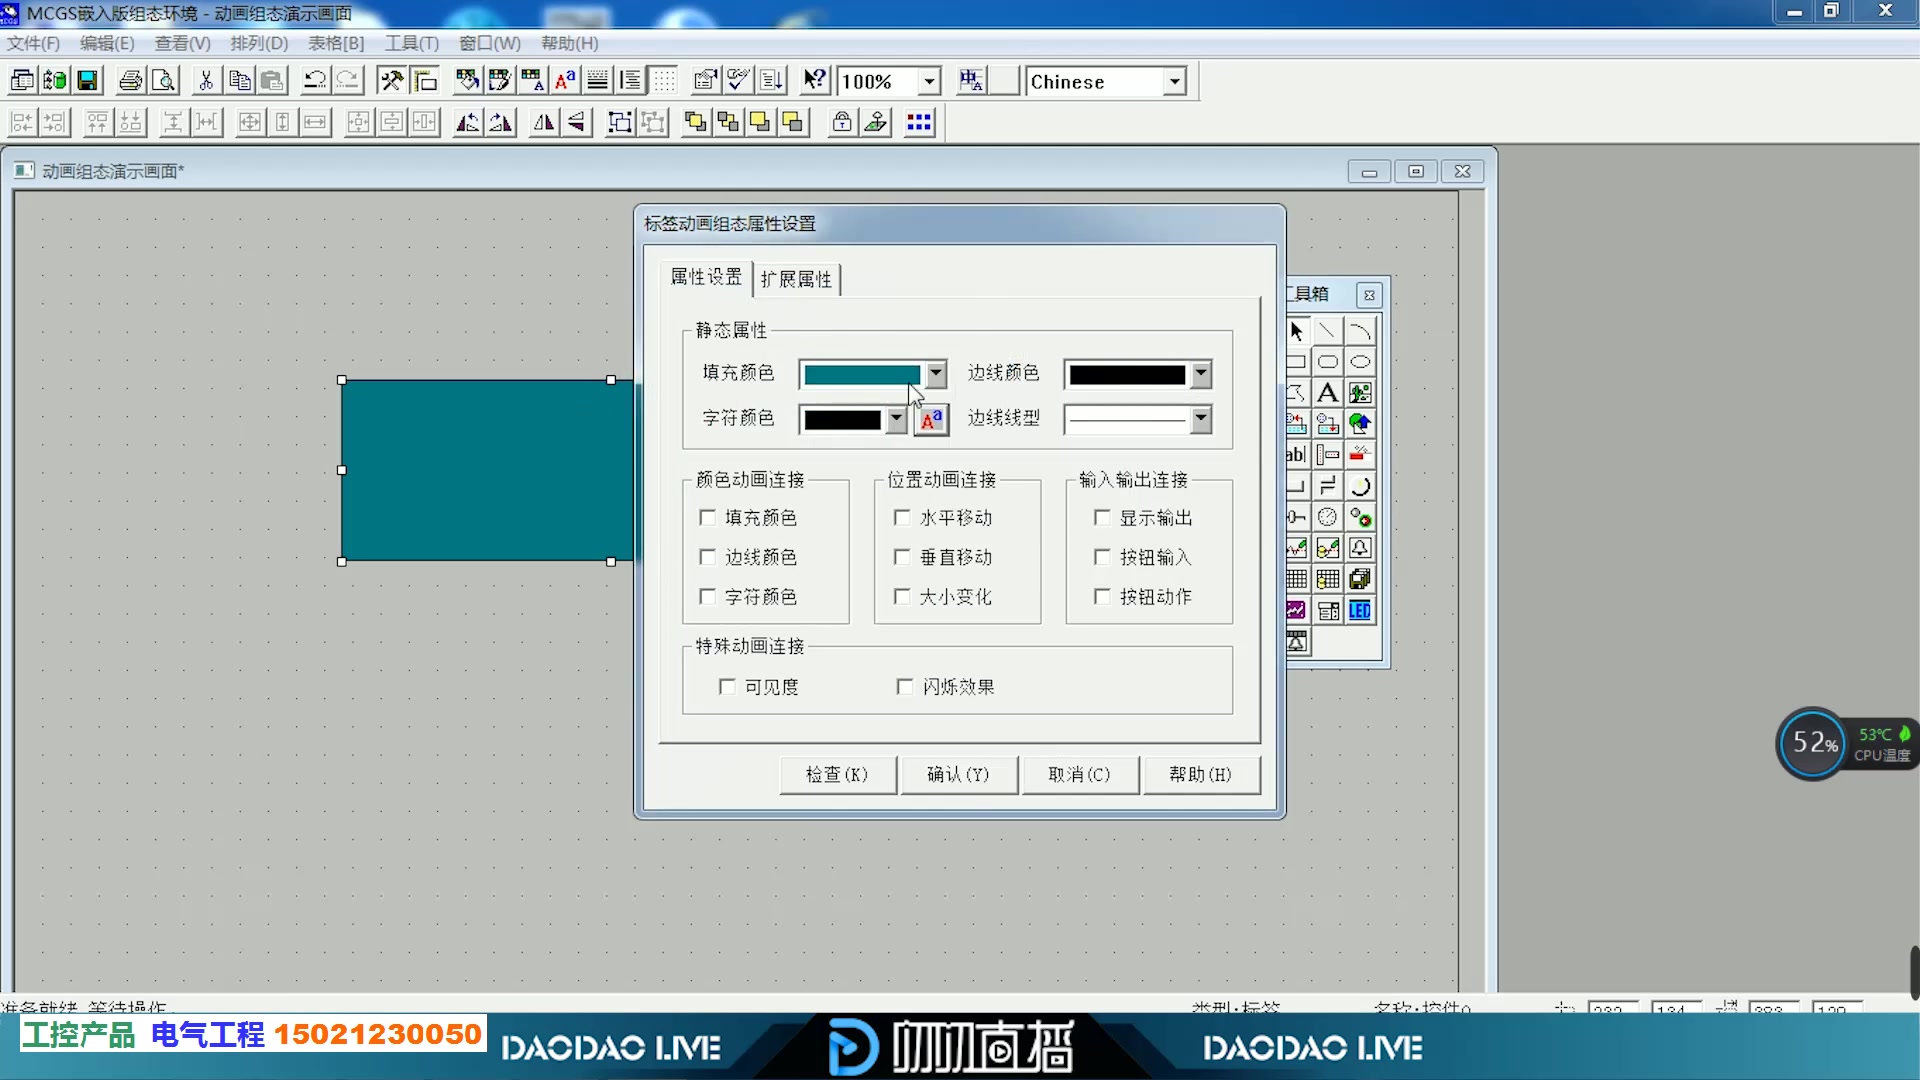Select the ellipse tool in toolbox
This screenshot has height=1080, width=1920.
point(1359,362)
